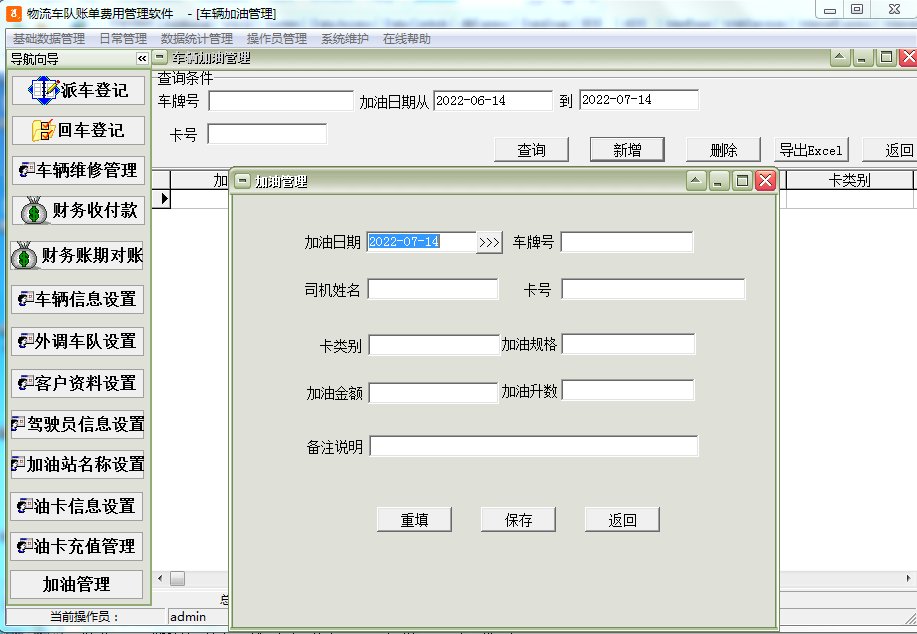This screenshot has width=917, height=634.
Task: Open 加油管理 dialog system menu icon
Action: click(x=242, y=181)
